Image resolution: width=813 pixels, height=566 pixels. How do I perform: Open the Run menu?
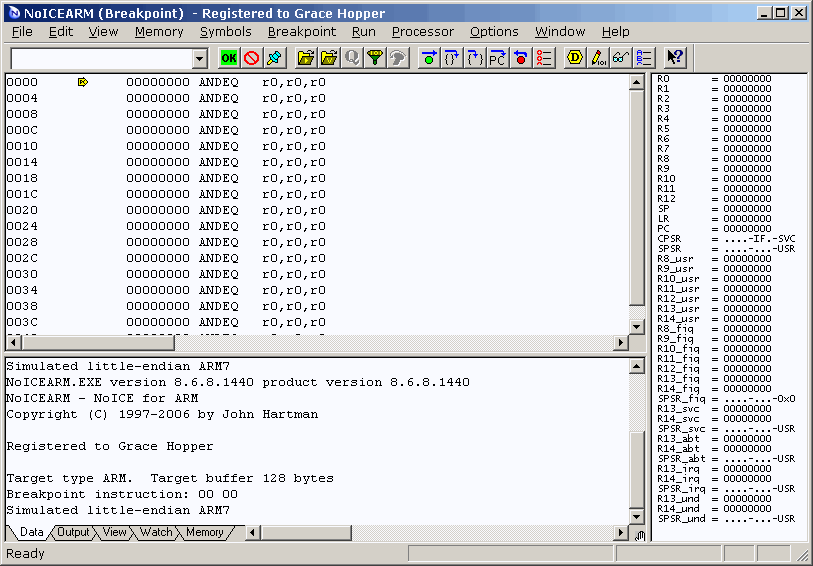pyautogui.click(x=363, y=32)
